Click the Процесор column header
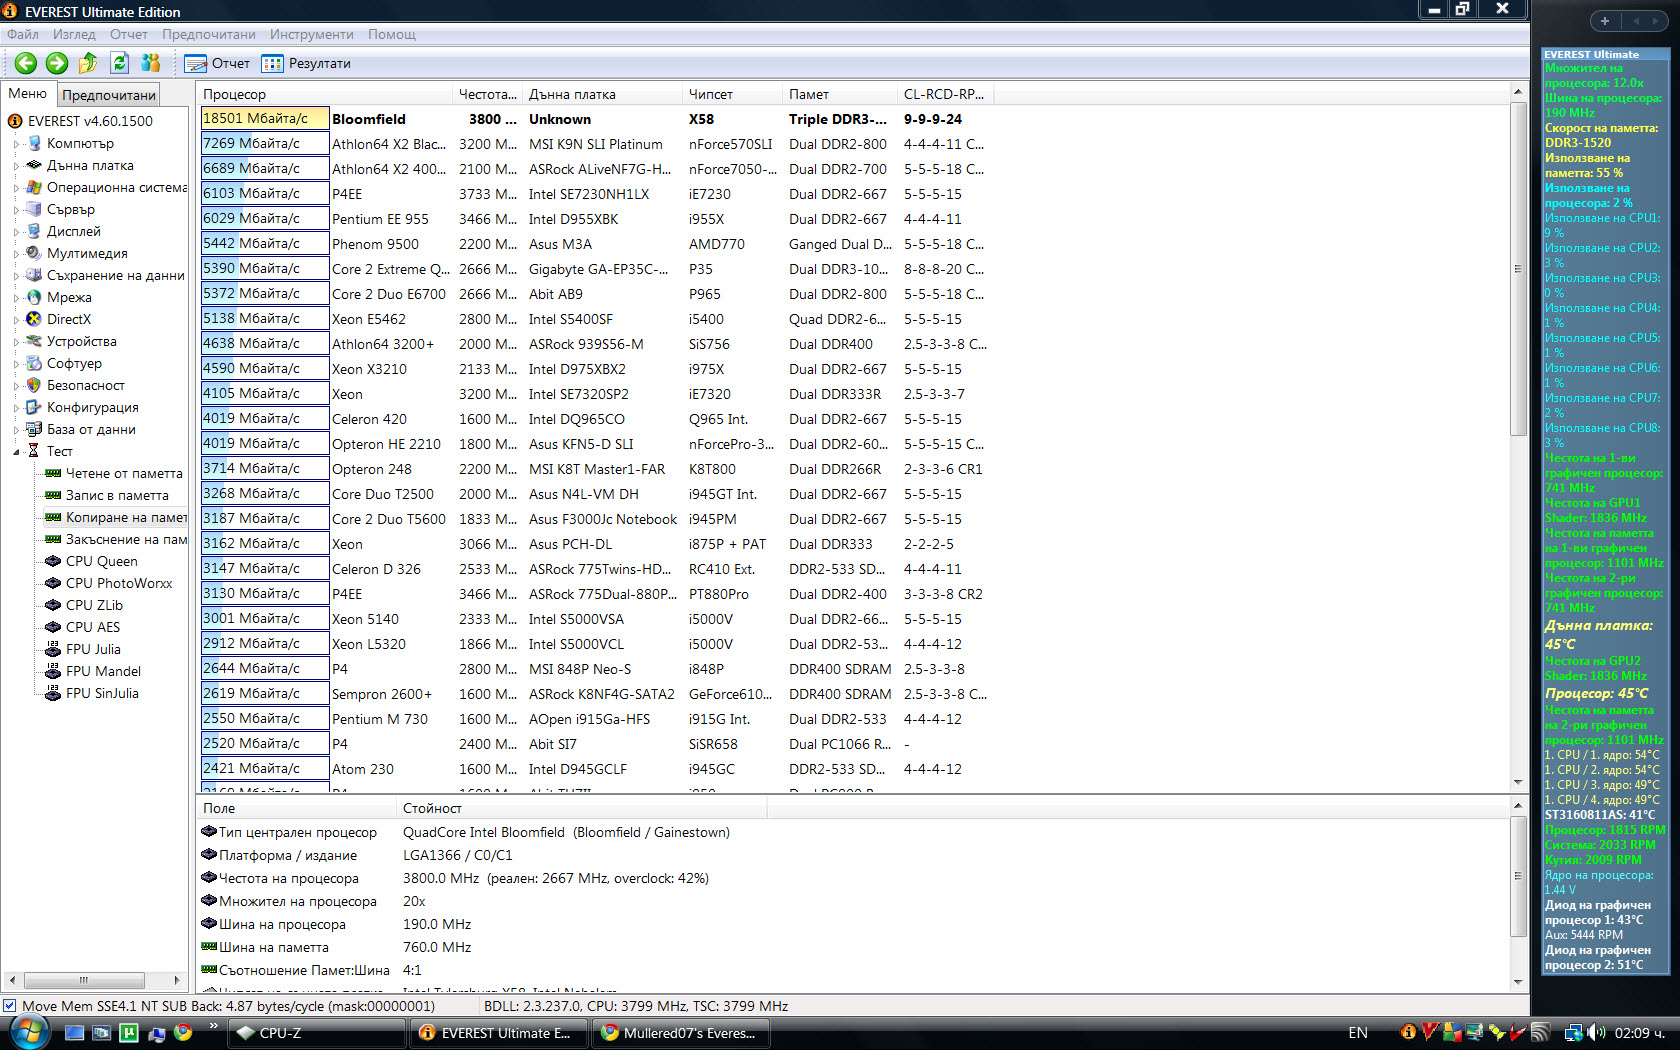 tap(325, 94)
